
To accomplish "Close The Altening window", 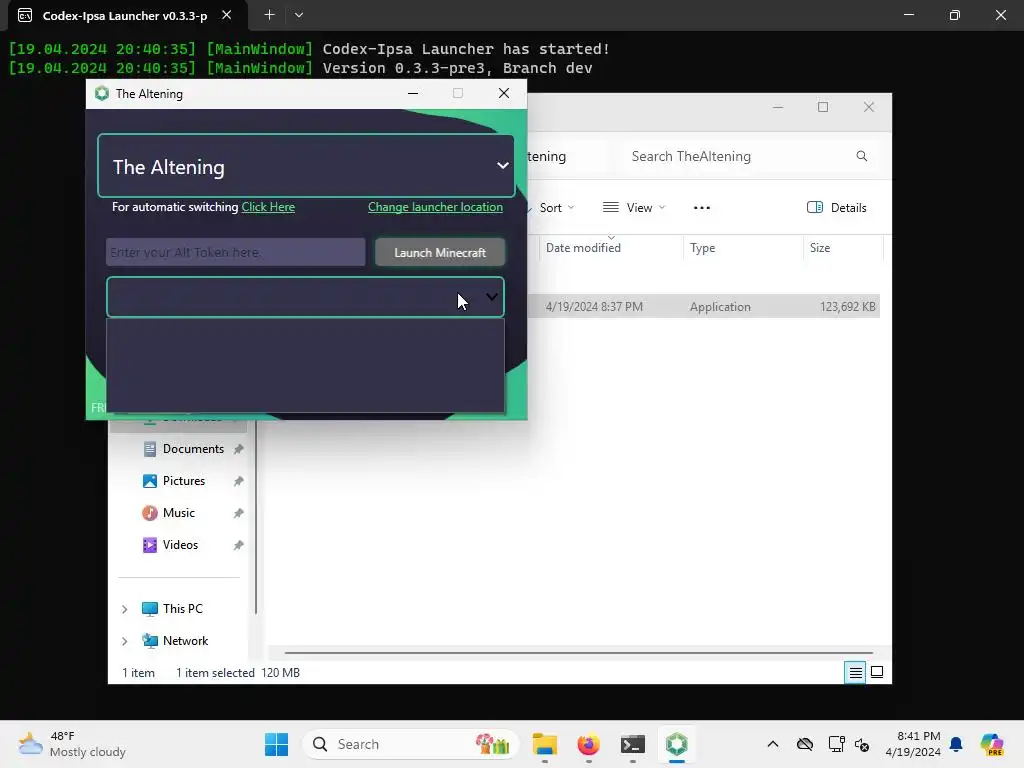I will point(504,93).
